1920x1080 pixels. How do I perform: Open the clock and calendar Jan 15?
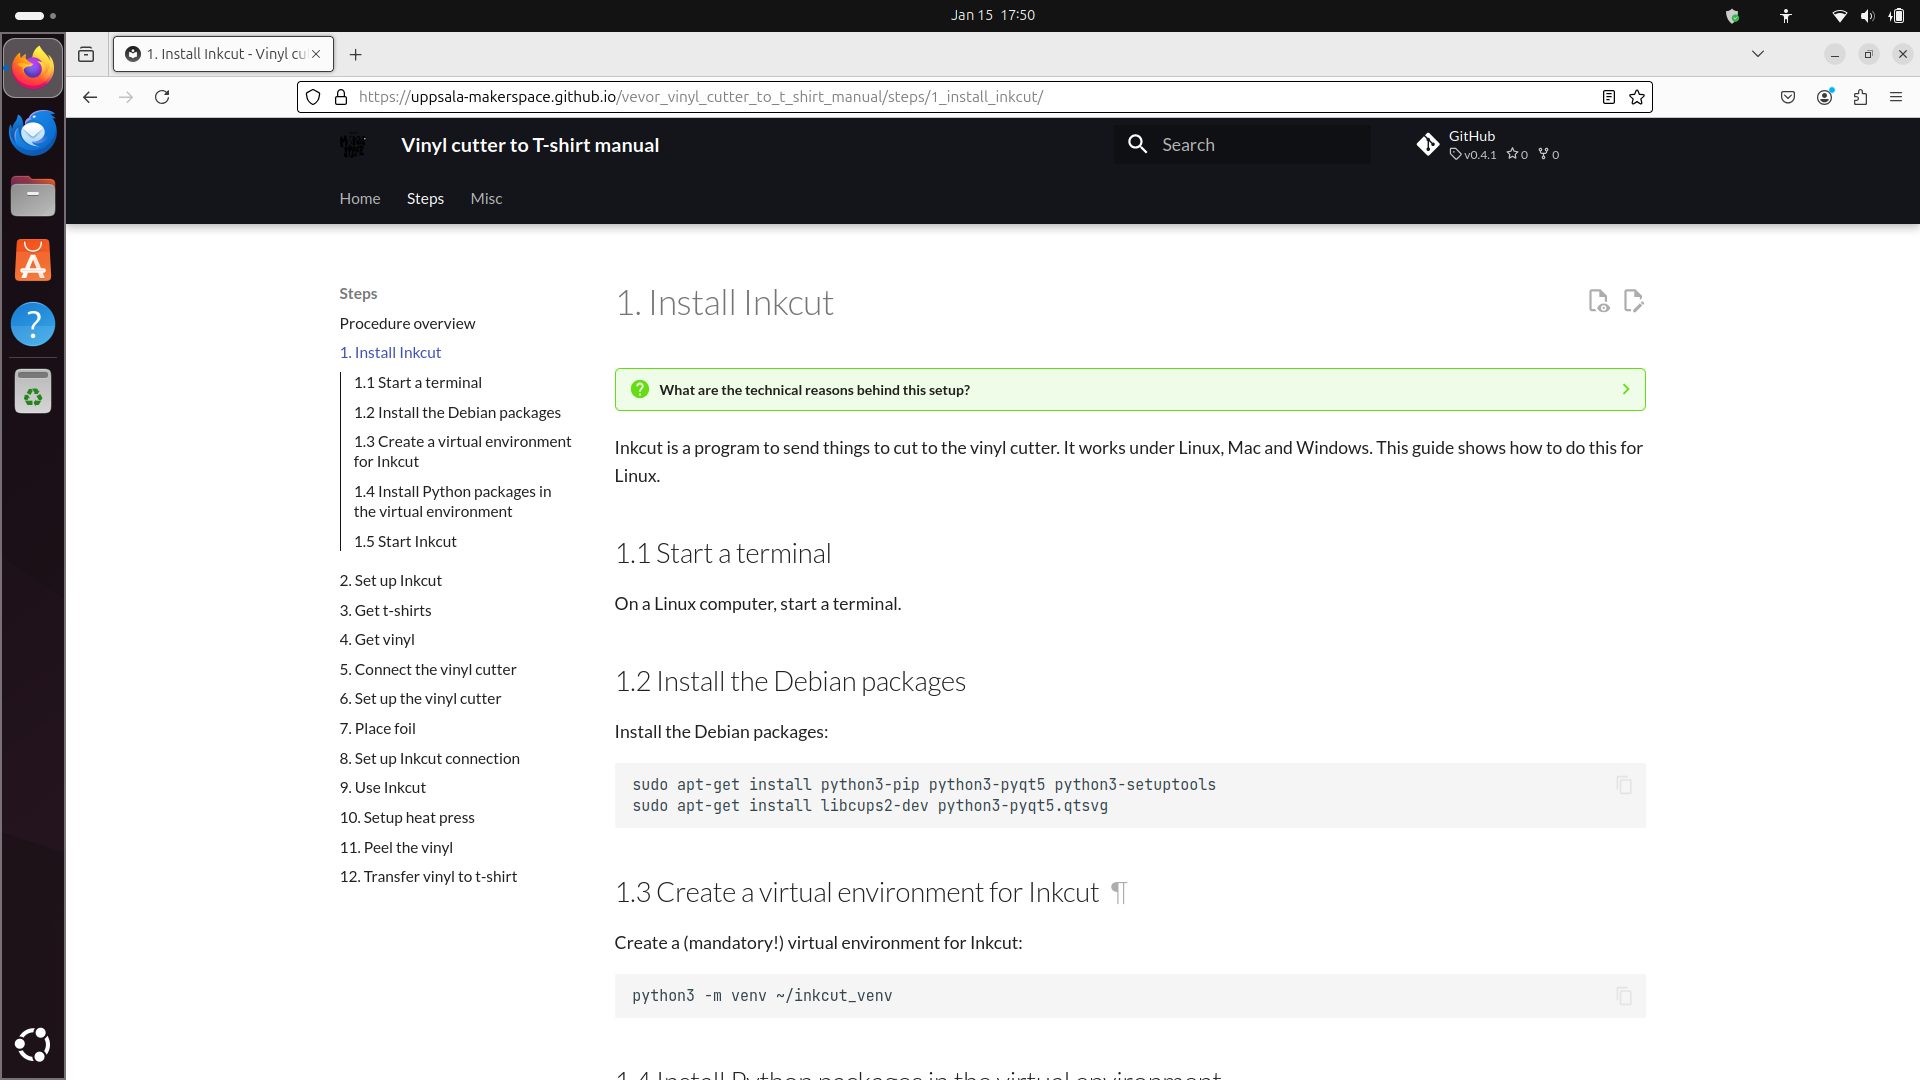[992, 15]
